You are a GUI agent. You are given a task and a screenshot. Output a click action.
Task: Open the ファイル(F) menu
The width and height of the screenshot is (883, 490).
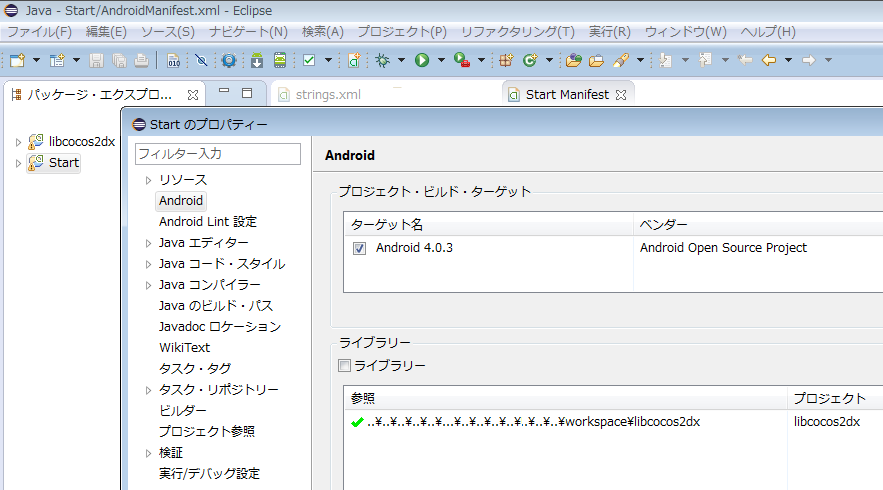tap(39, 32)
